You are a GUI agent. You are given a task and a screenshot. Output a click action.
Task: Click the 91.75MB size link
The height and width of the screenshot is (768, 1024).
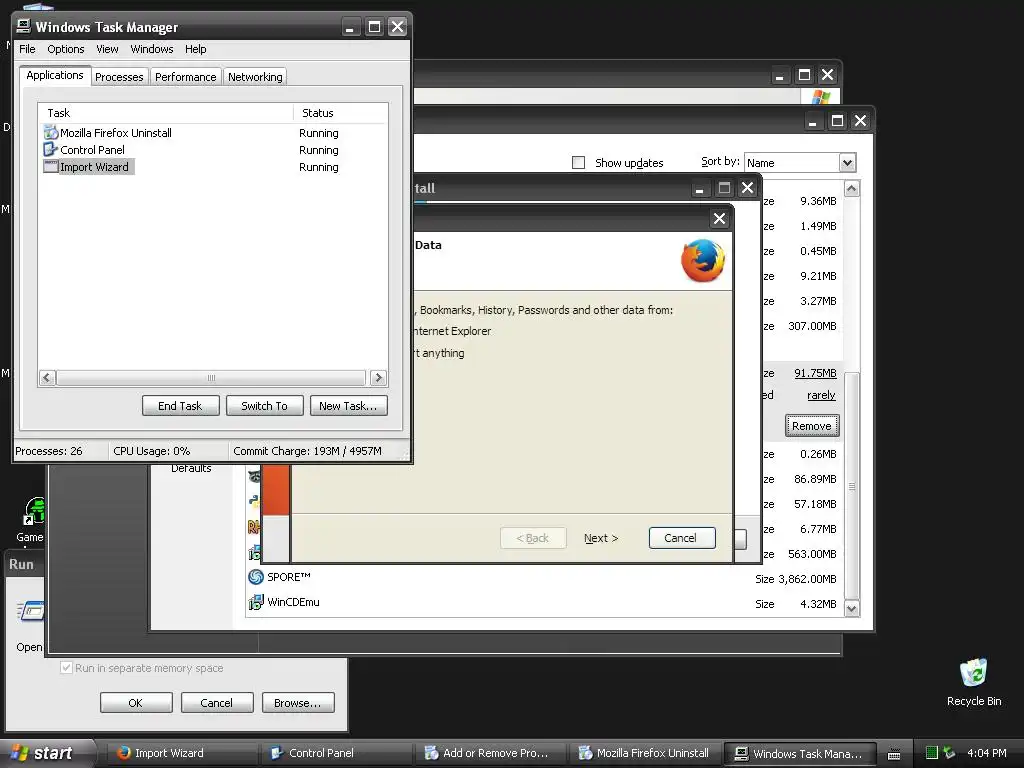(815, 373)
